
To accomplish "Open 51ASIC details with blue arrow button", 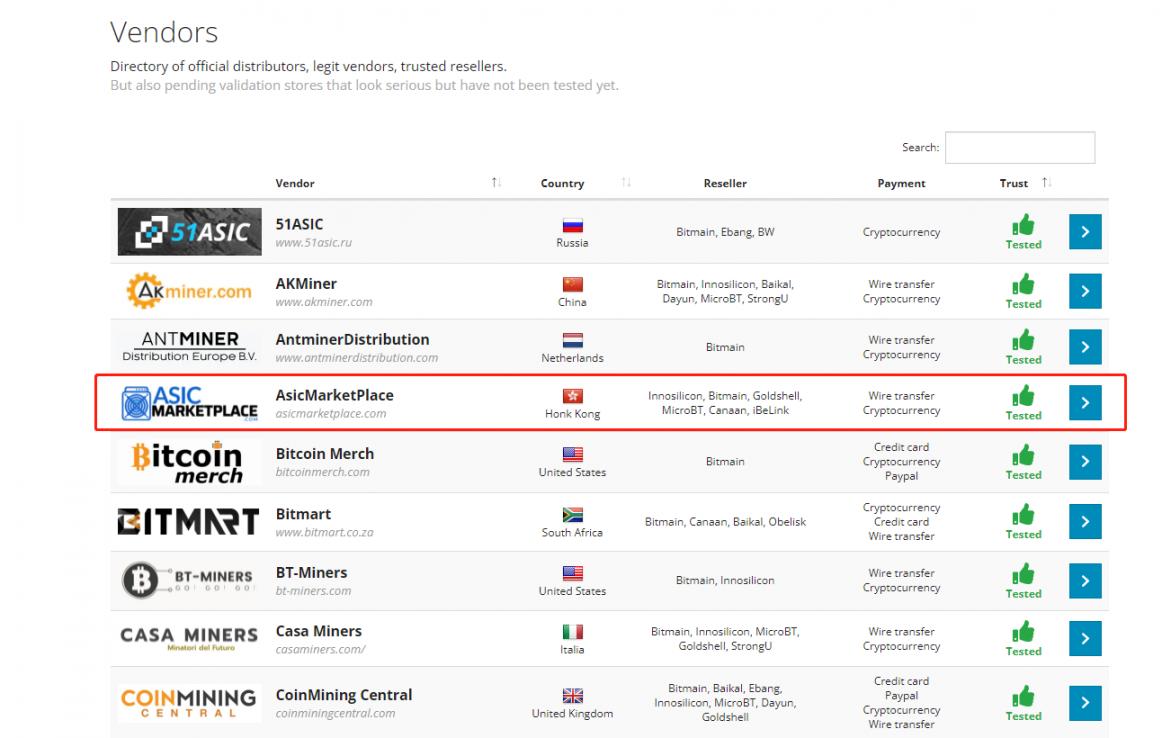I will tap(1085, 232).
